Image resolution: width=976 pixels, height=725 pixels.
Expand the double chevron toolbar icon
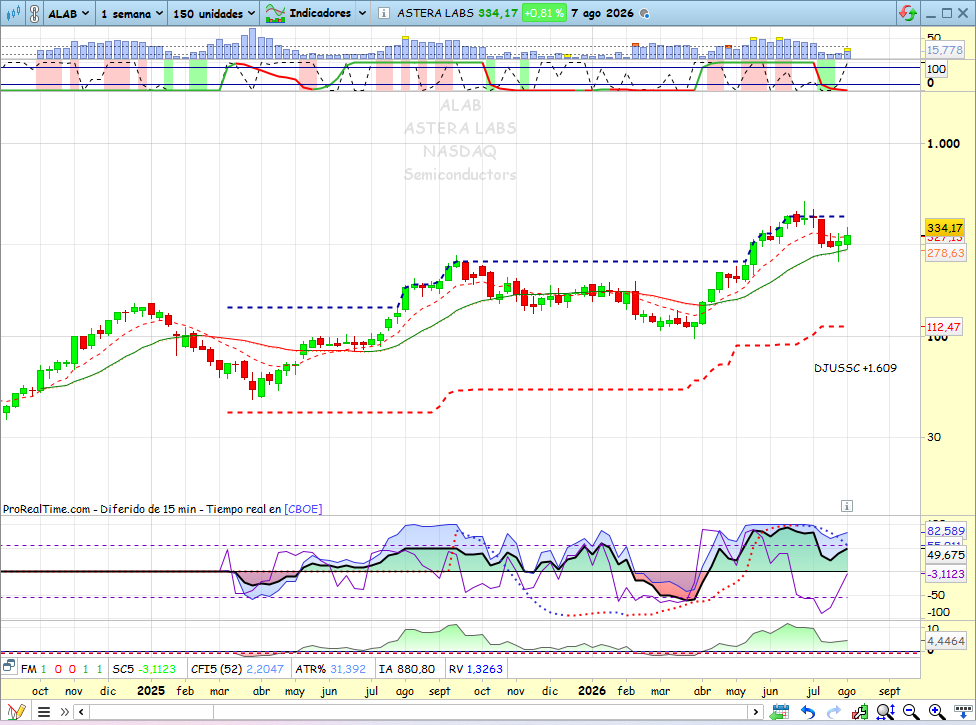[65, 711]
